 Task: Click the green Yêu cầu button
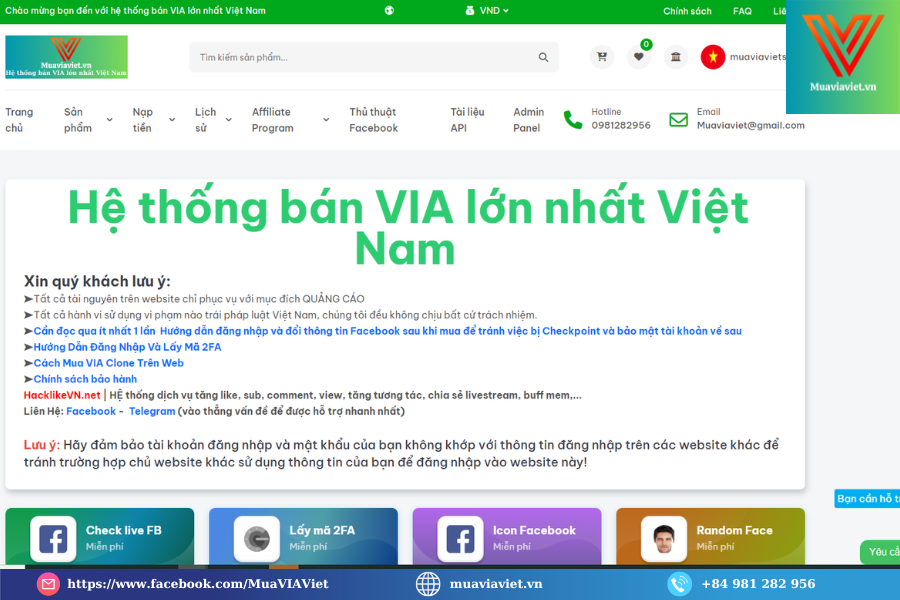[x=880, y=552]
